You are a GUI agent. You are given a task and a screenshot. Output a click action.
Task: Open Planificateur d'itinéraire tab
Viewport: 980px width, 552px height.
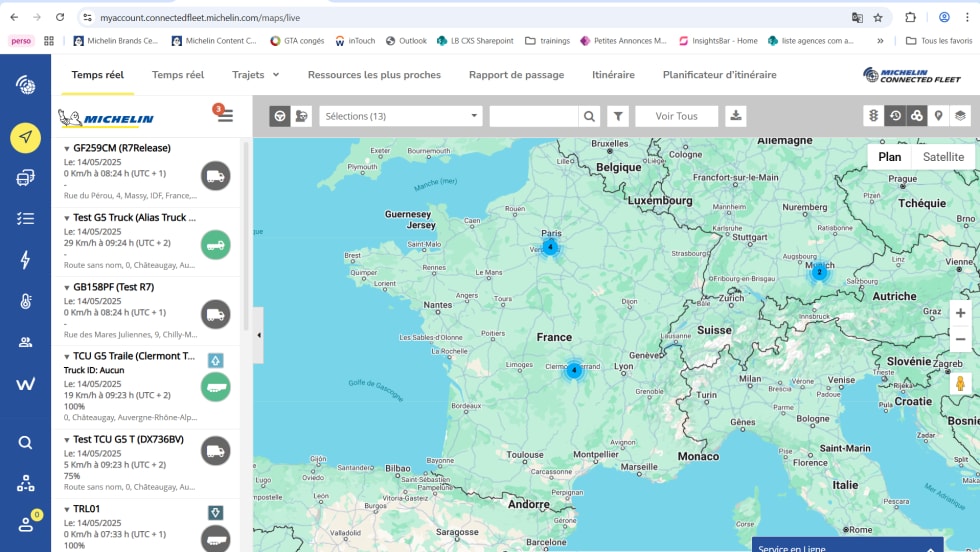[719, 74]
